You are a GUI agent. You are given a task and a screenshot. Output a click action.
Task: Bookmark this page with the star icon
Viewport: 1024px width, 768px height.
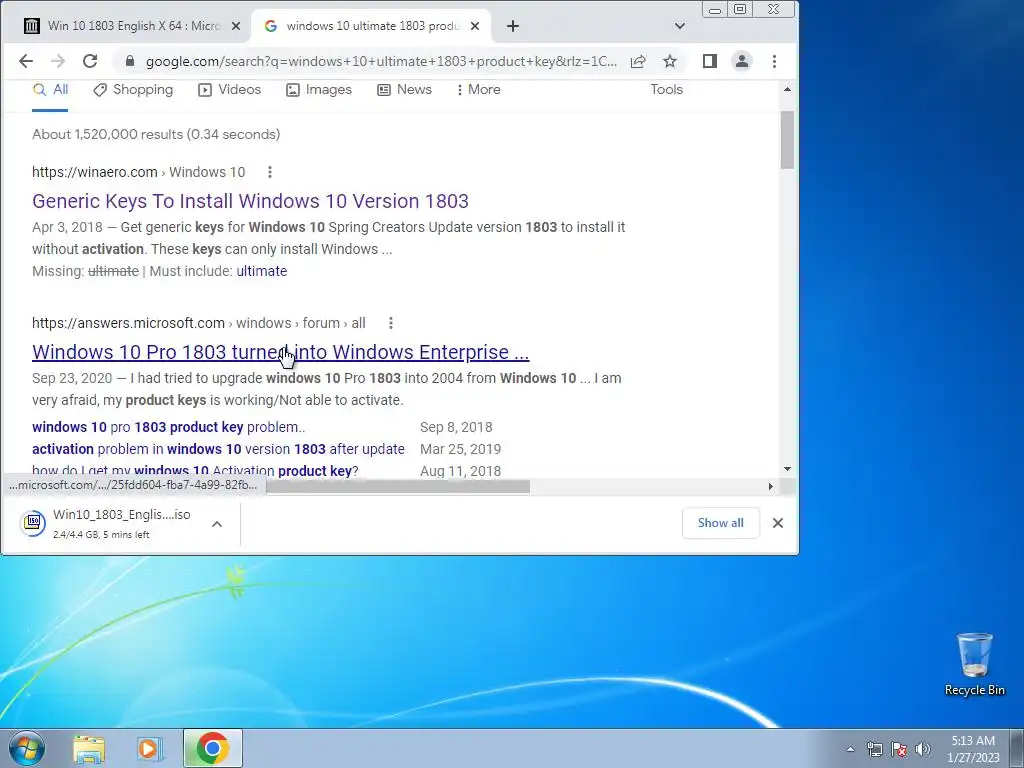click(x=670, y=61)
